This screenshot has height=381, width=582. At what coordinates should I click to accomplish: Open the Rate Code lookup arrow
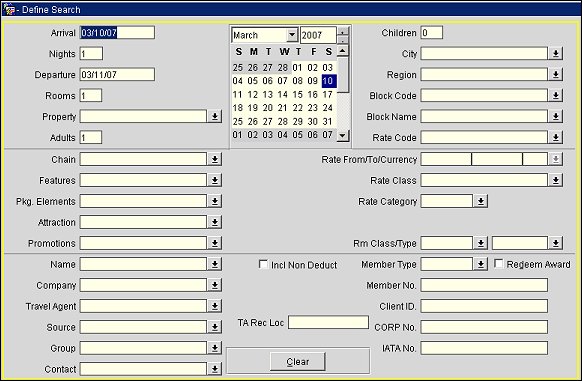[555, 137]
